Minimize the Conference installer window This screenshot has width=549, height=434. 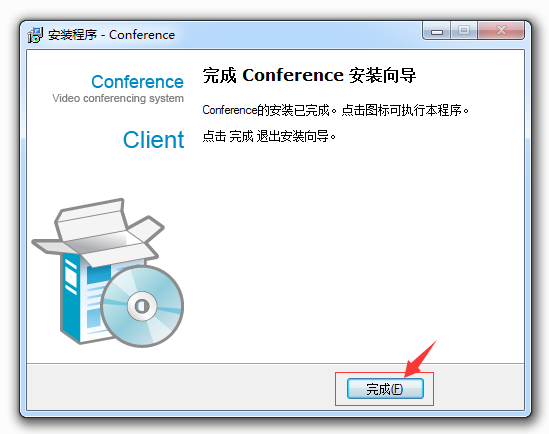(x=437, y=32)
